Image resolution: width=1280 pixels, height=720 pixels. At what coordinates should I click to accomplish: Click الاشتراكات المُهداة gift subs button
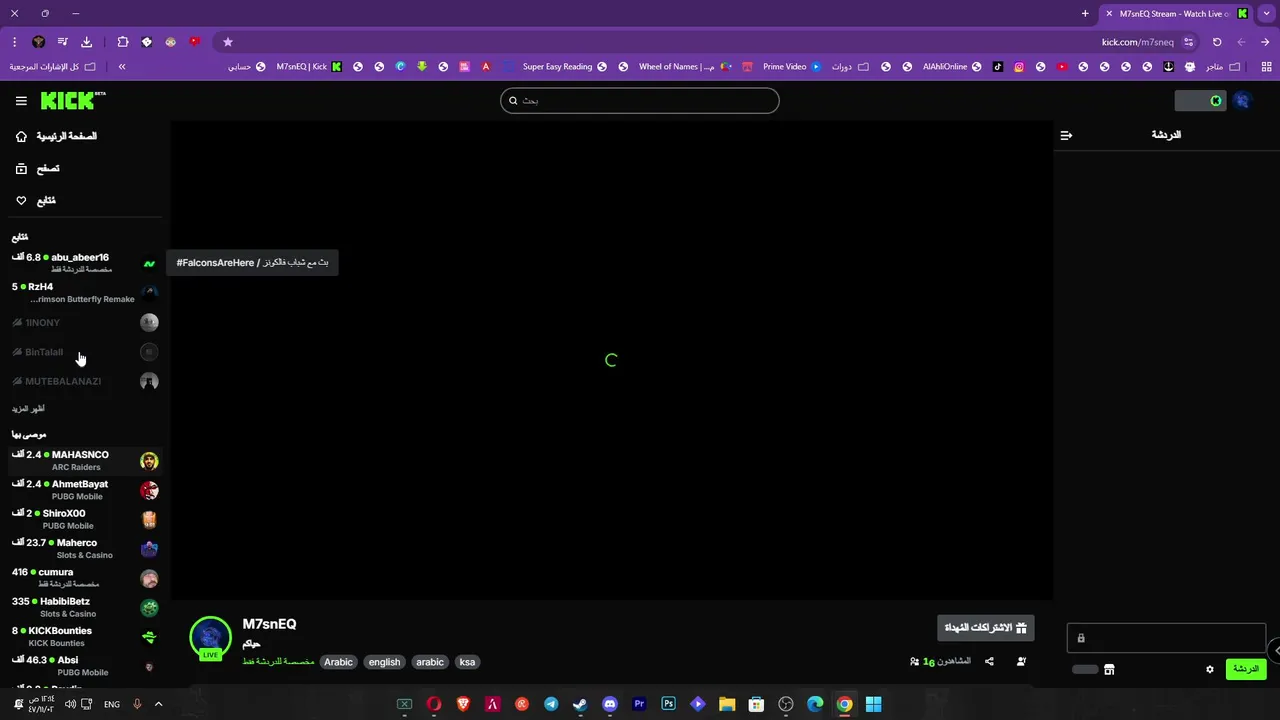tap(986, 628)
